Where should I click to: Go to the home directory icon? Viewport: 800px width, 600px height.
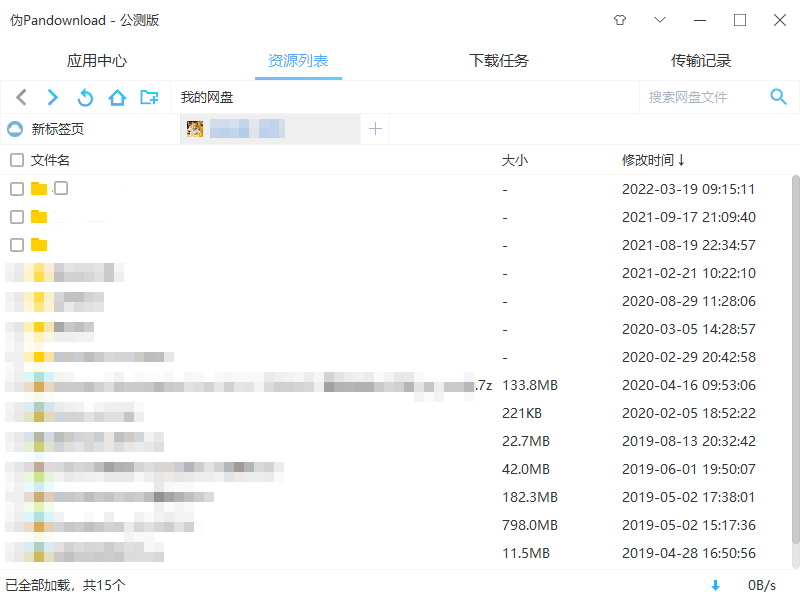tap(117, 97)
